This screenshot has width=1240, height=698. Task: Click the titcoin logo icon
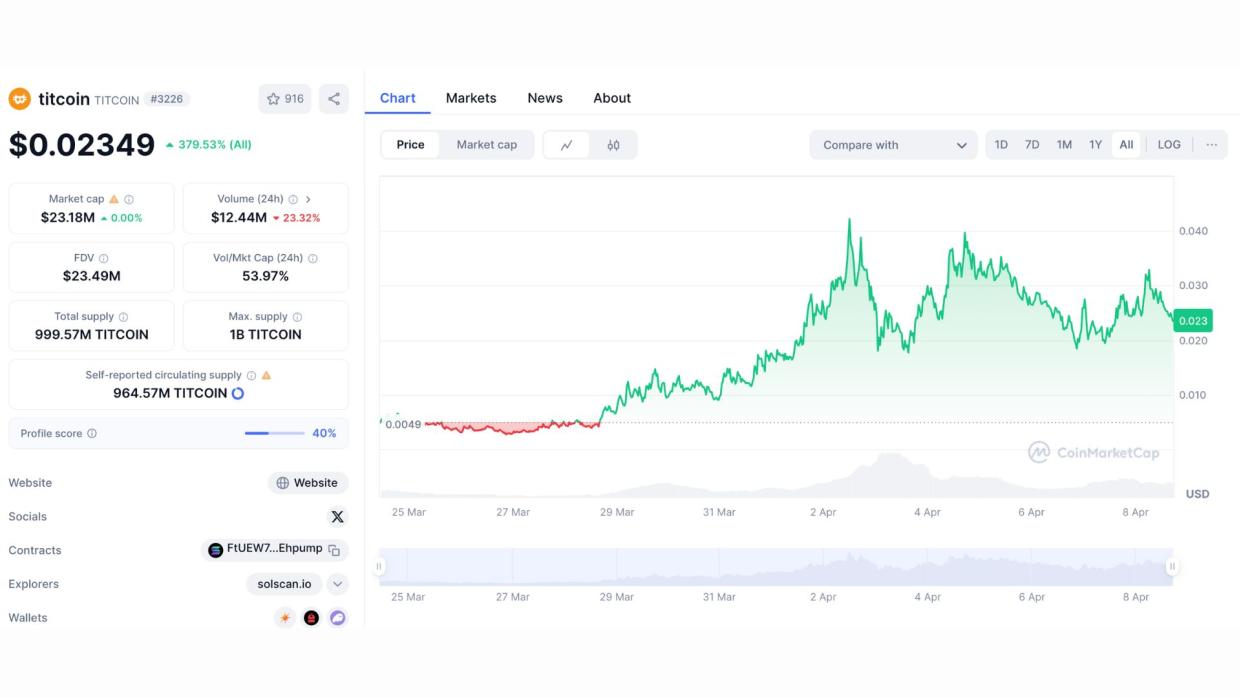pos(19,99)
